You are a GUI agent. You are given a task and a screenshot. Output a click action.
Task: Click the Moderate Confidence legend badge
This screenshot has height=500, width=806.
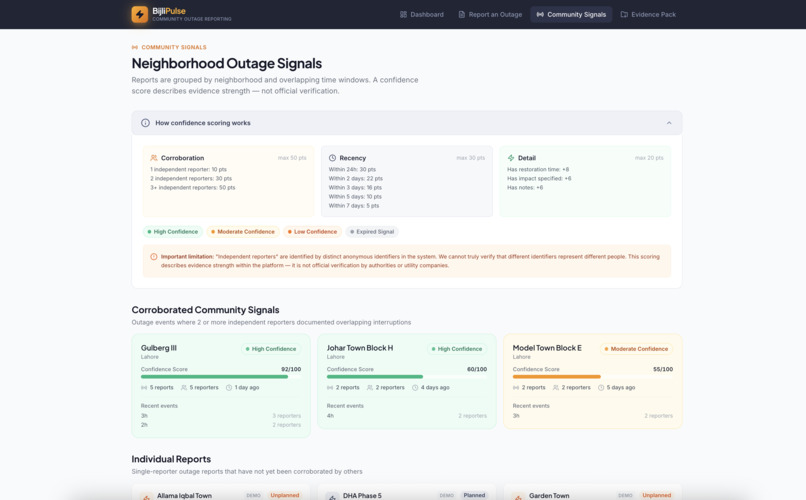coord(243,232)
